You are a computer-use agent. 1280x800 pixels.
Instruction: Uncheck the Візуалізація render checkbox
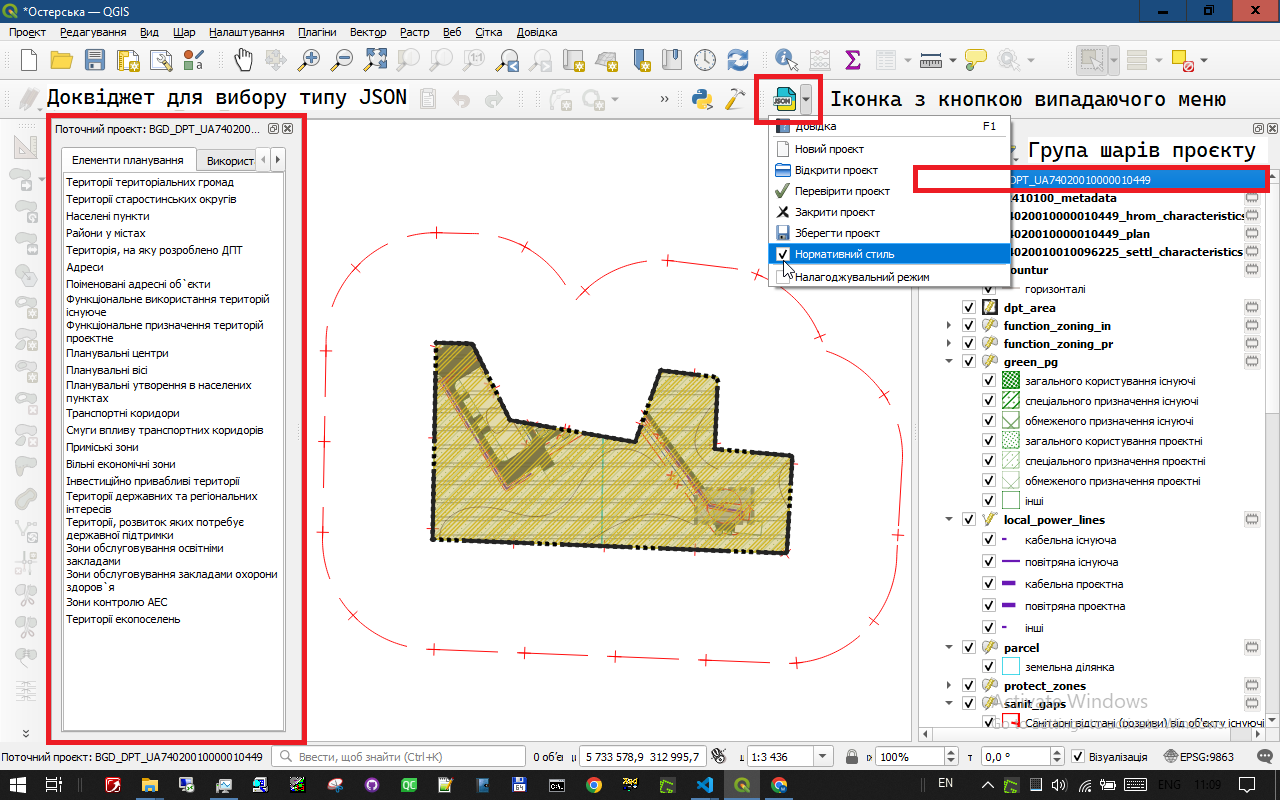coord(1077,757)
